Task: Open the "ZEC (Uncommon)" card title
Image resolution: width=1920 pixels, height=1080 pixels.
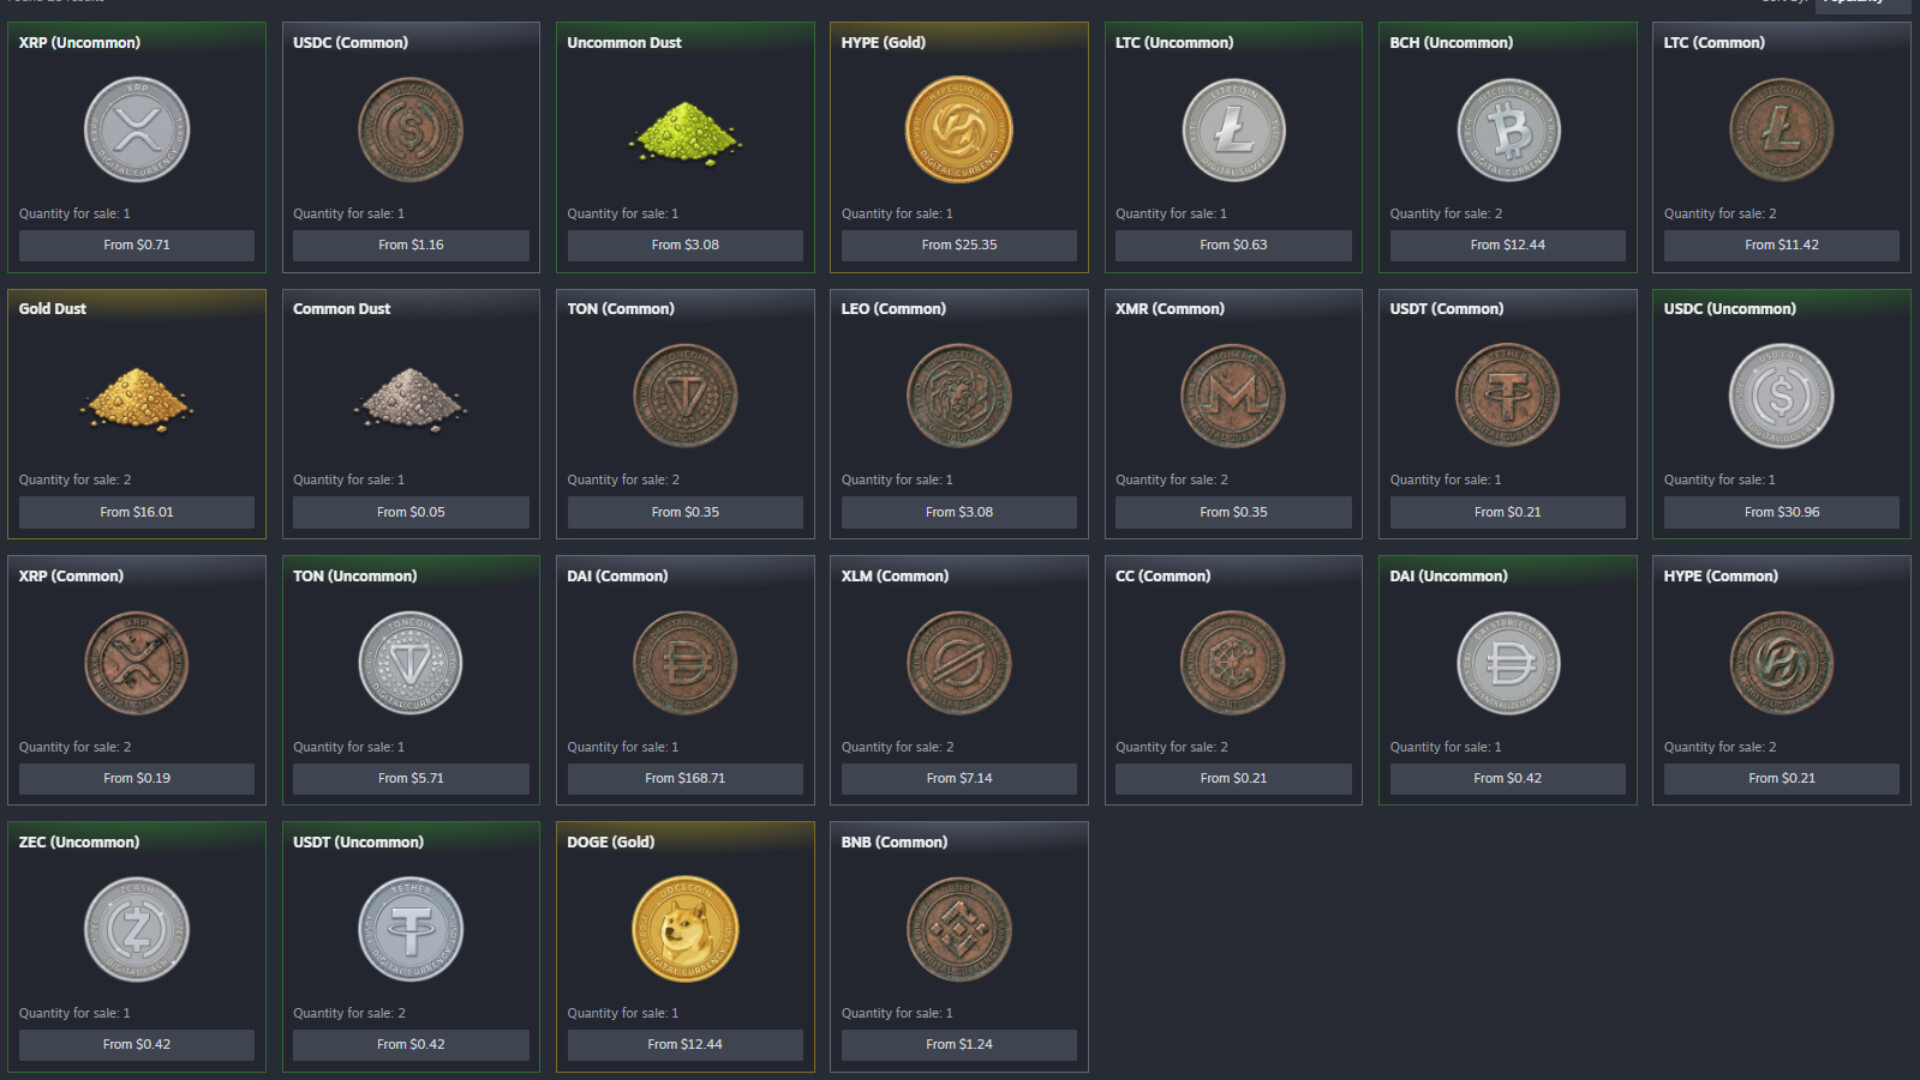Action: click(x=79, y=842)
